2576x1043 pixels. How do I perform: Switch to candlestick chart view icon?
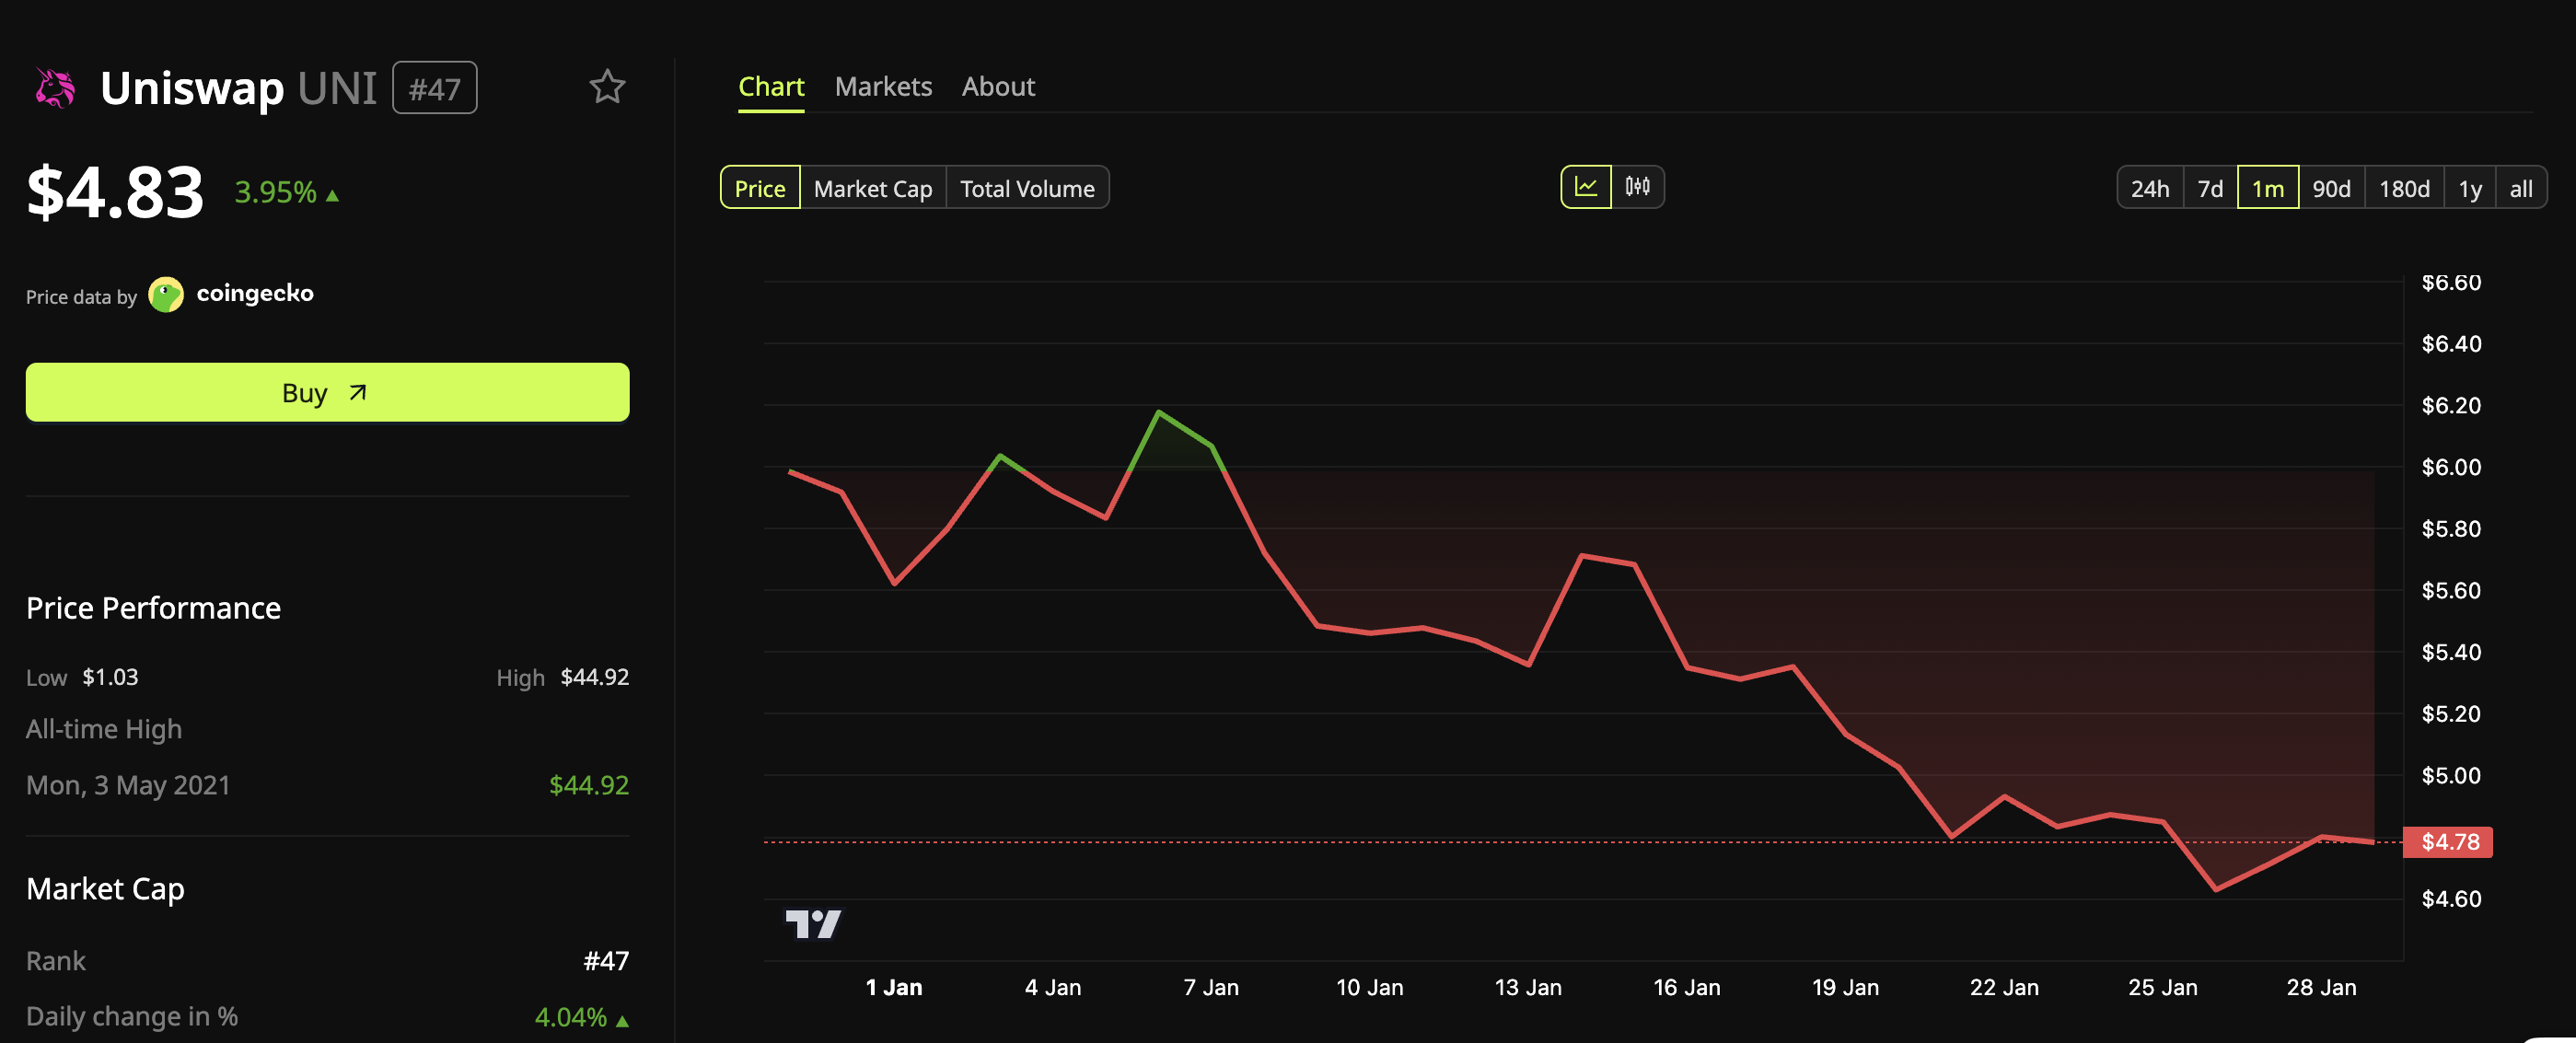(x=1637, y=187)
